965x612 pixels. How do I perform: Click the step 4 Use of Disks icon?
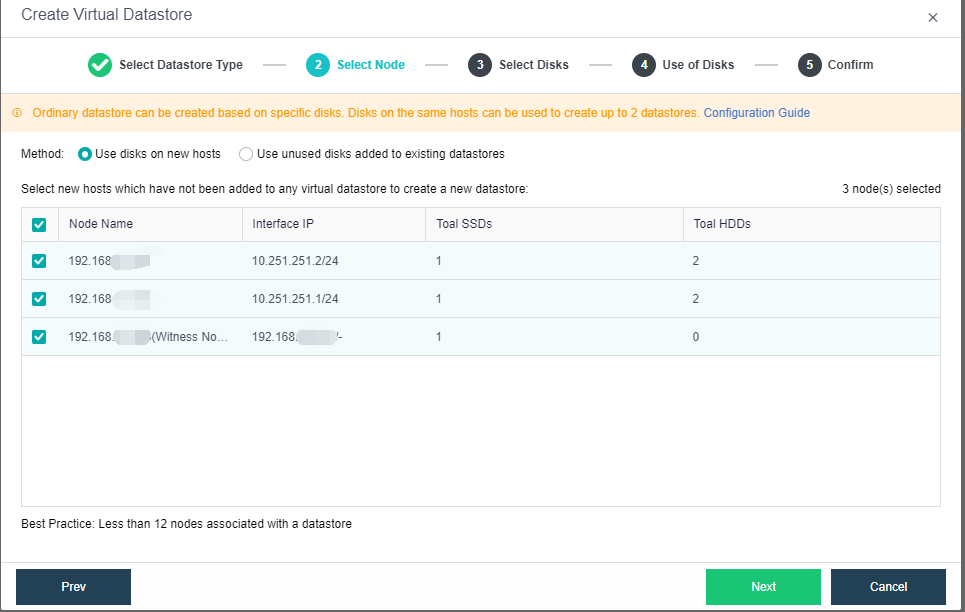[x=644, y=64]
